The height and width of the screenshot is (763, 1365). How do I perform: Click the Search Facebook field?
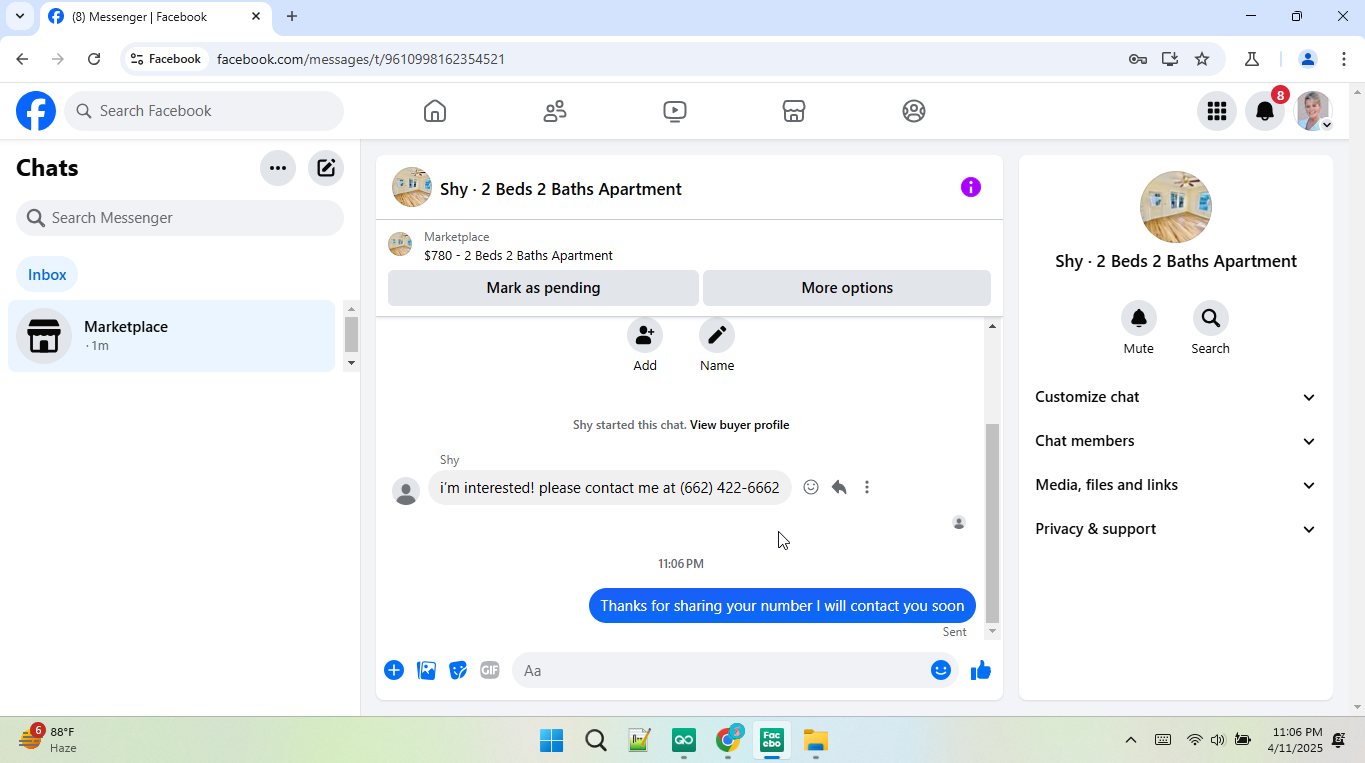(x=204, y=111)
